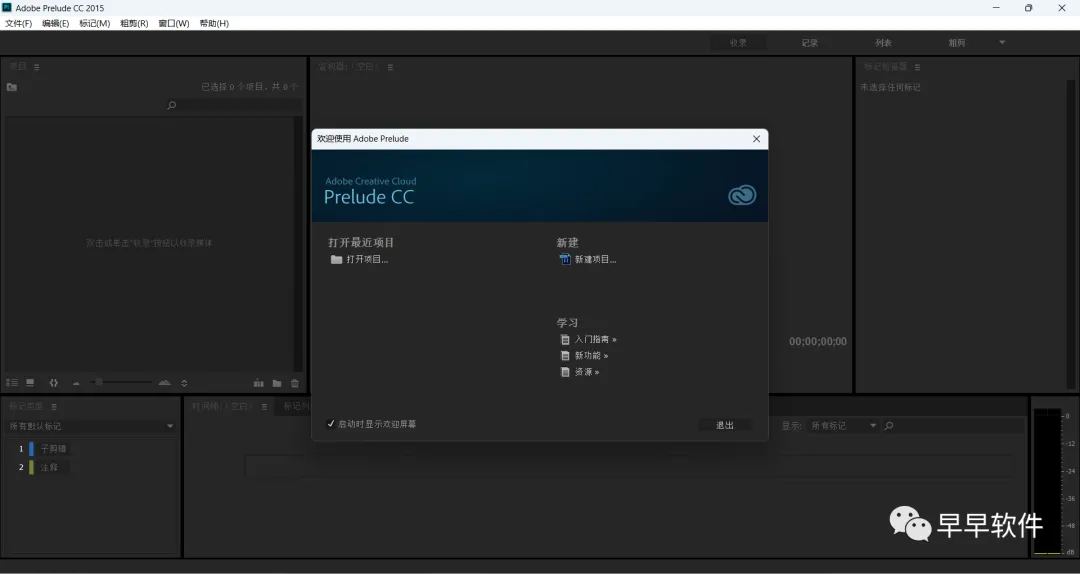
Task: Switch to the 列表 workspace
Action: point(884,43)
